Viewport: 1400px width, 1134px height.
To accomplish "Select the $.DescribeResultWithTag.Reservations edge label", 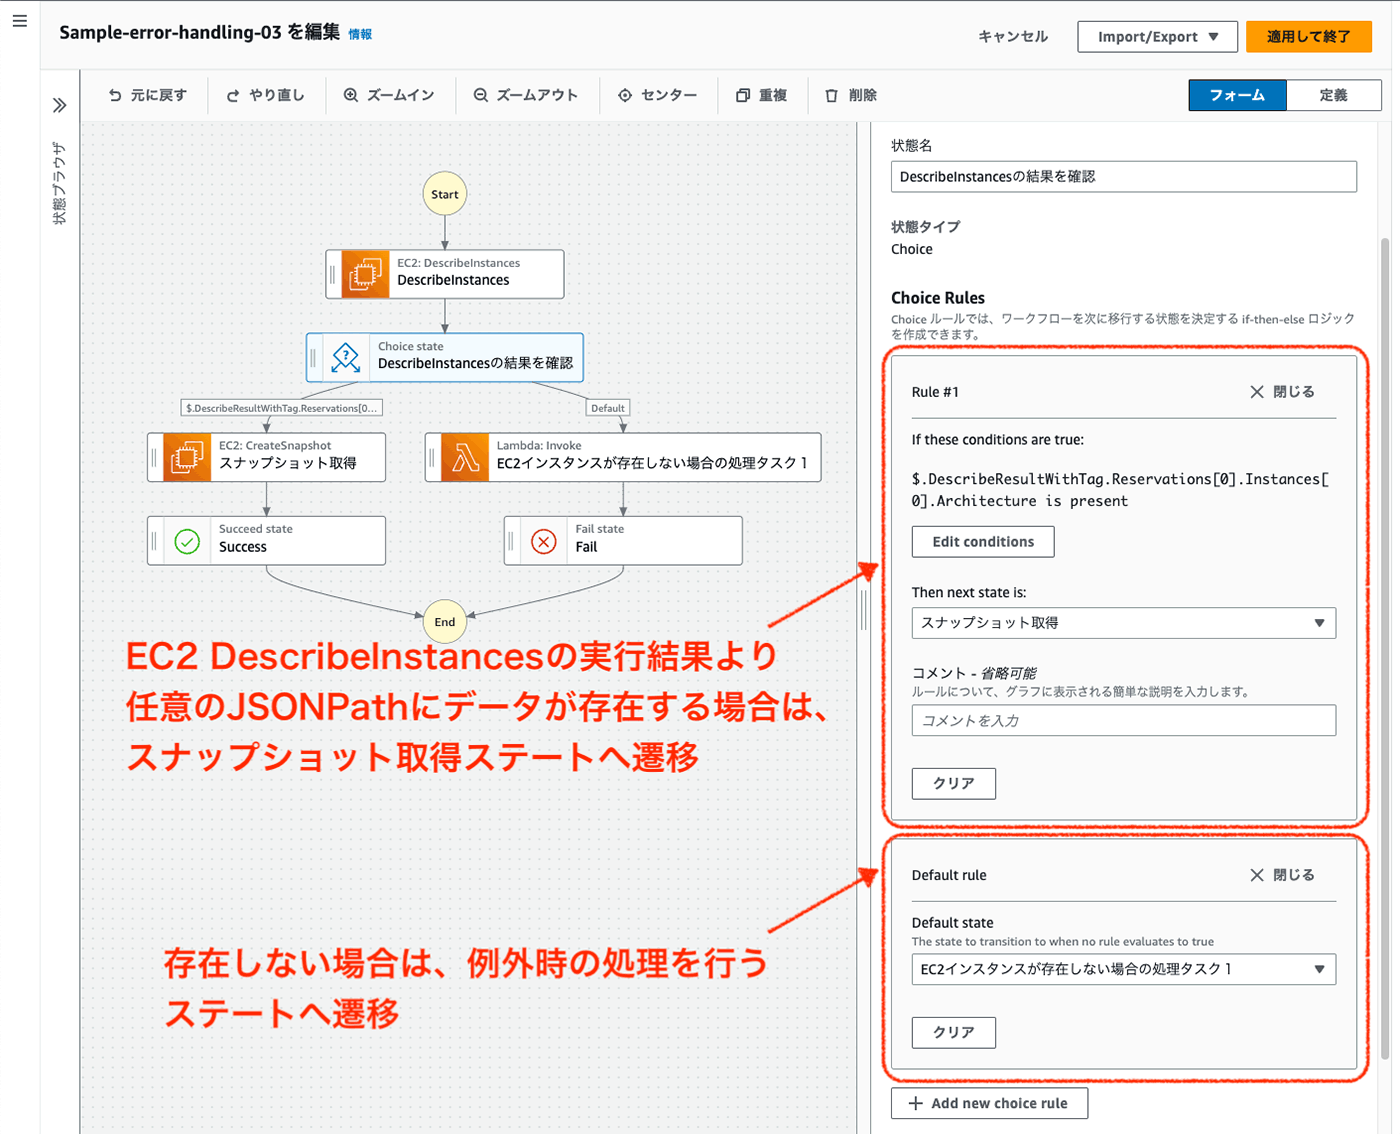I will 281,408.
